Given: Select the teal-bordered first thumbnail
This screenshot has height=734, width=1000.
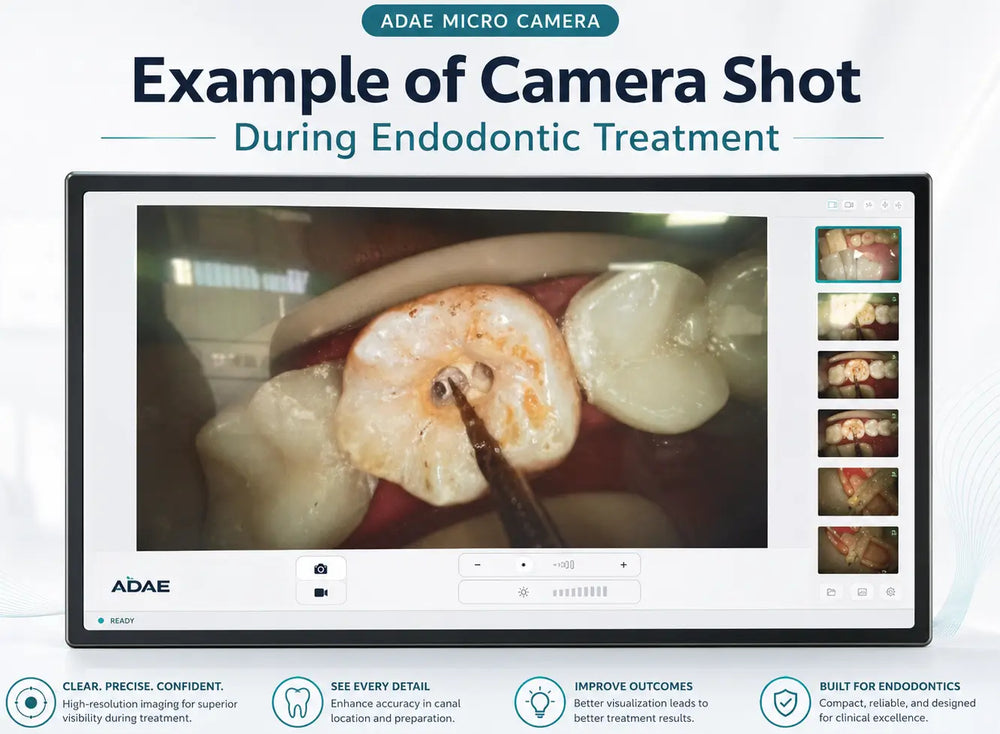Looking at the screenshot, I should pyautogui.click(x=858, y=254).
